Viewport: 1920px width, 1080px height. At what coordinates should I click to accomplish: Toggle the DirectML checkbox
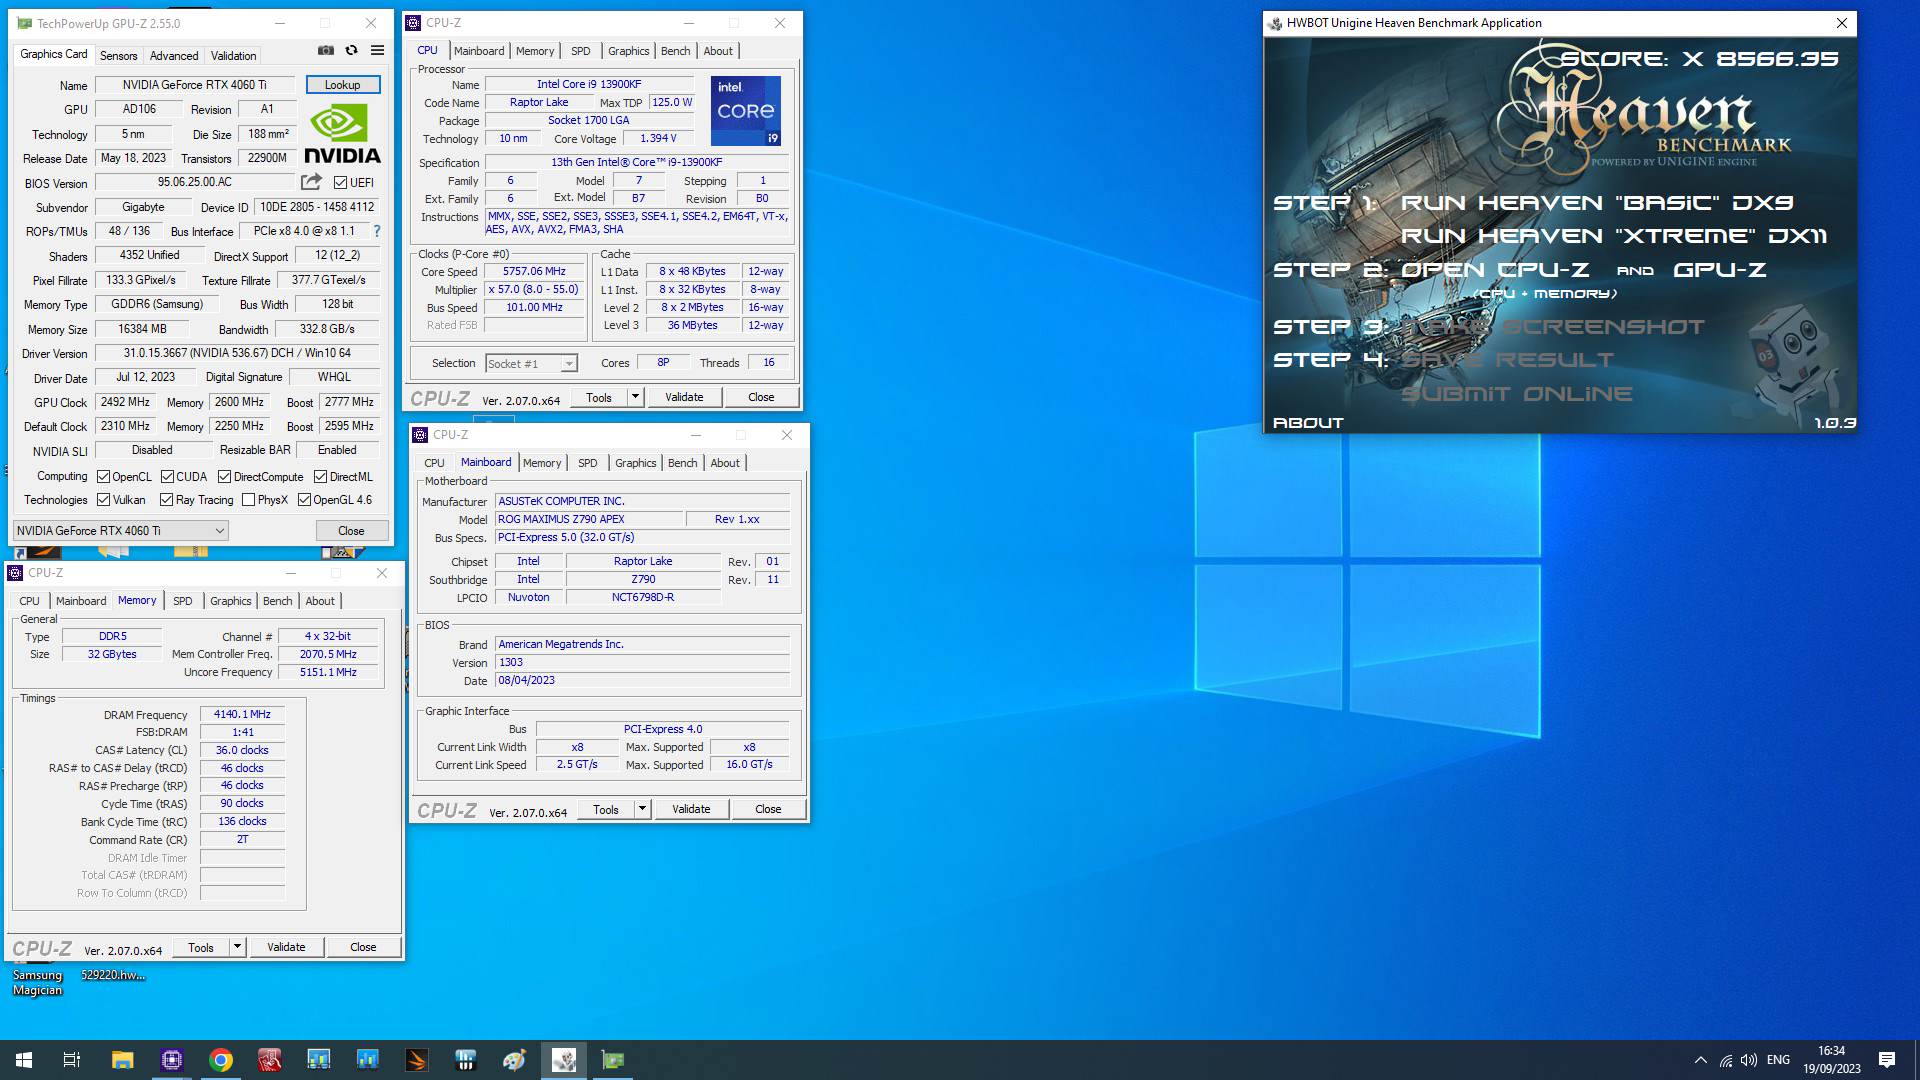[320, 477]
